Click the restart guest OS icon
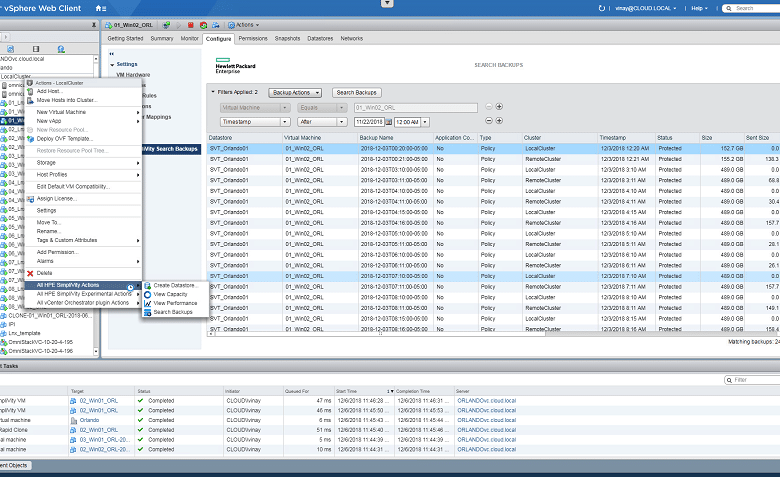 tap(203, 25)
